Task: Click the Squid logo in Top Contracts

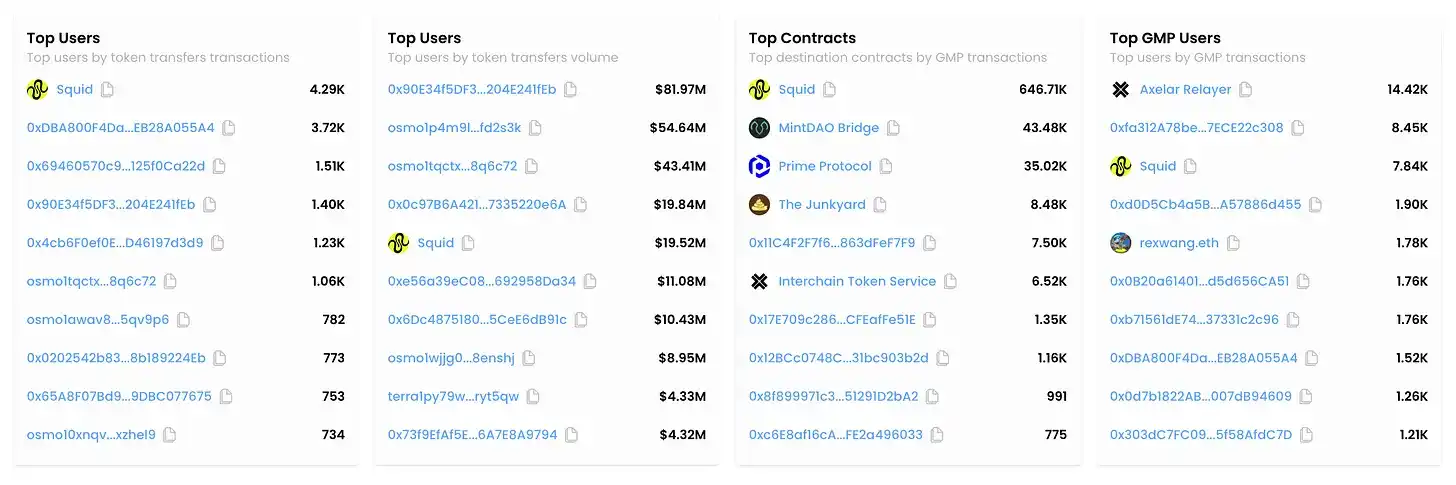Action: (759, 90)
